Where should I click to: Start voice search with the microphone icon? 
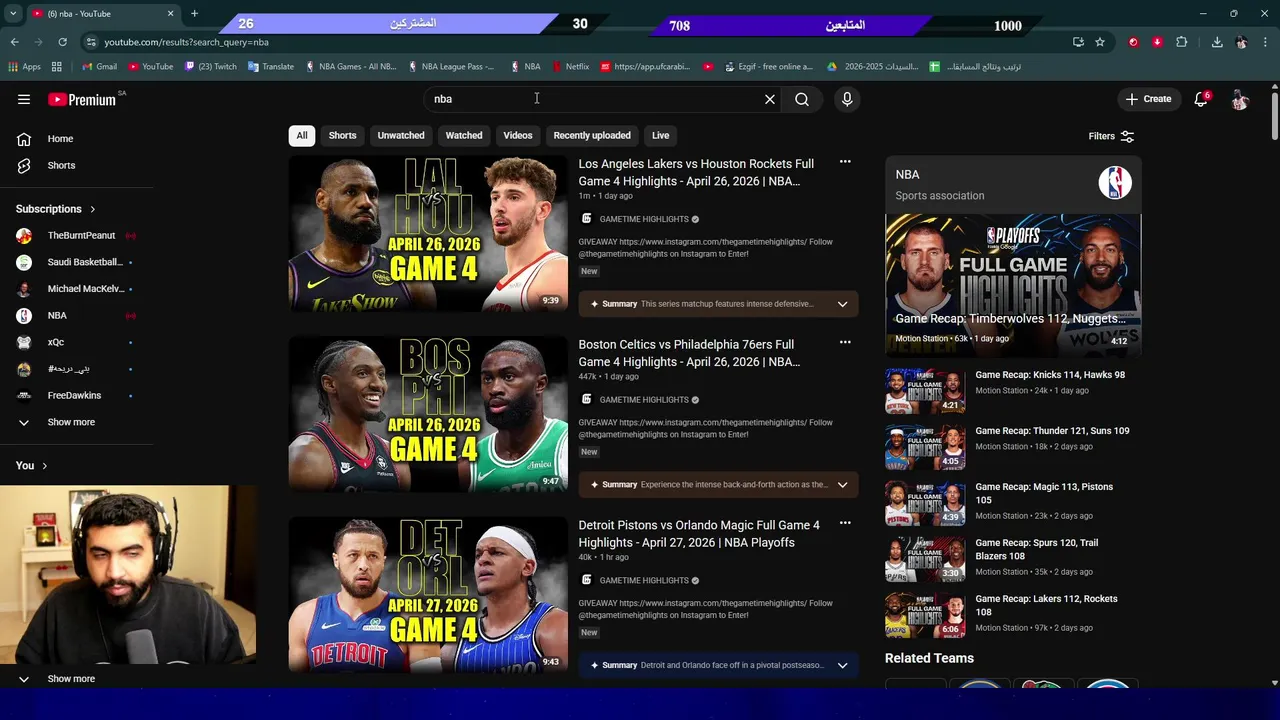(847, 99)
